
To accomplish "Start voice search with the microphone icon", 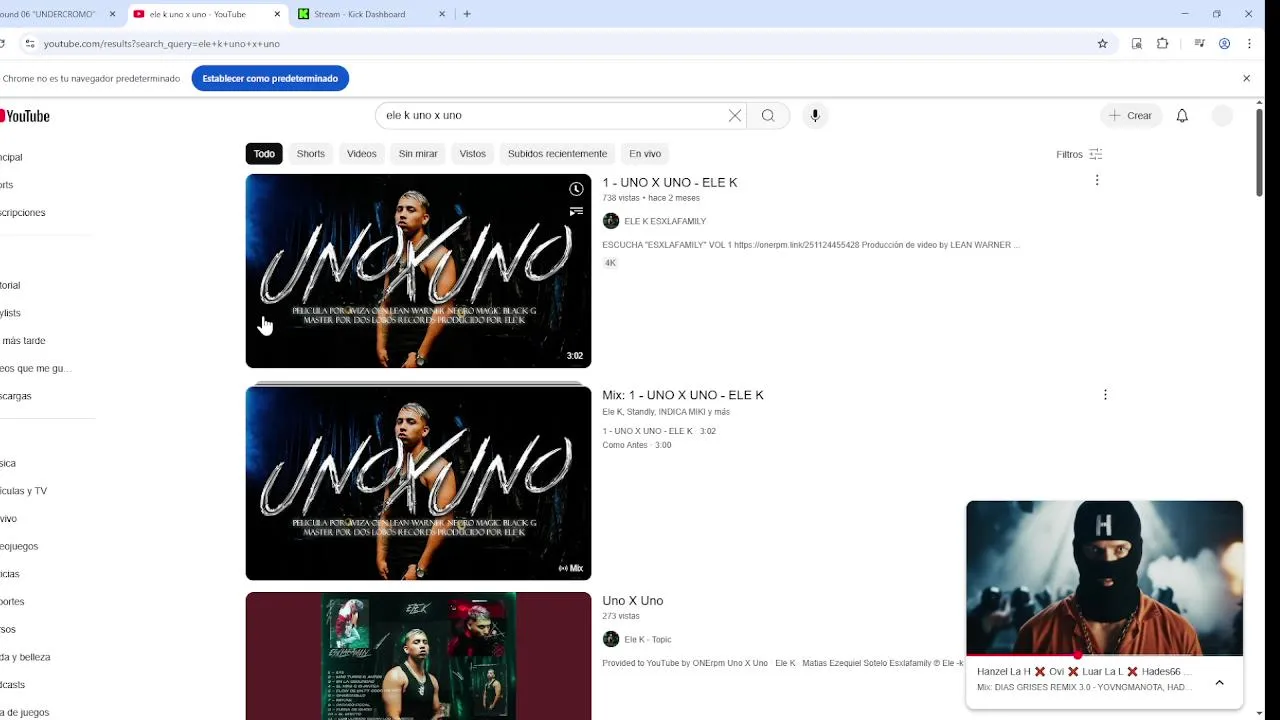I will pyautogui.click(x=815, y=115).
